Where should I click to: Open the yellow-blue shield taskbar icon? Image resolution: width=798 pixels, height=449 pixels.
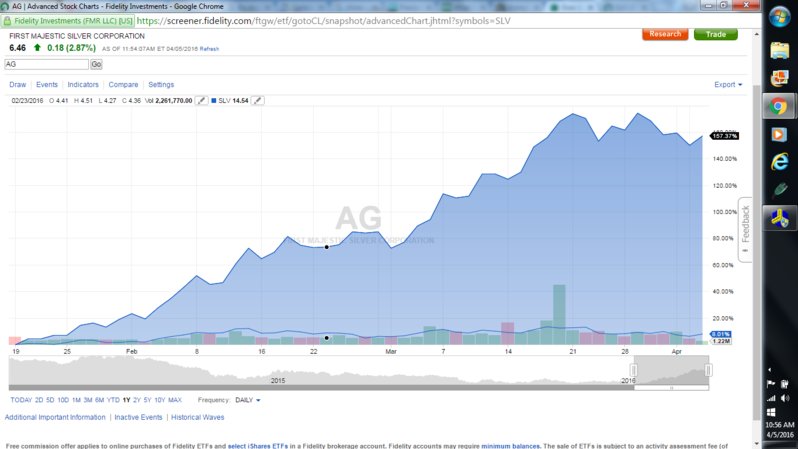pyautogui.click(x=779, y=218)
